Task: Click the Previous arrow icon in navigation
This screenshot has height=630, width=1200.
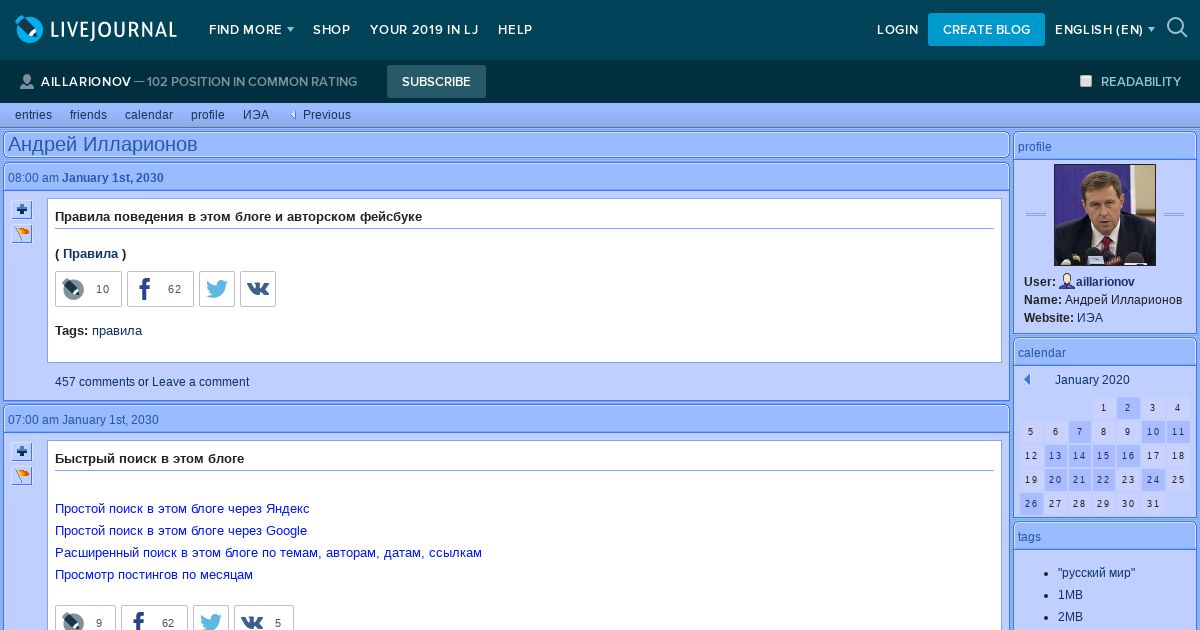Action: coord(294,115)
